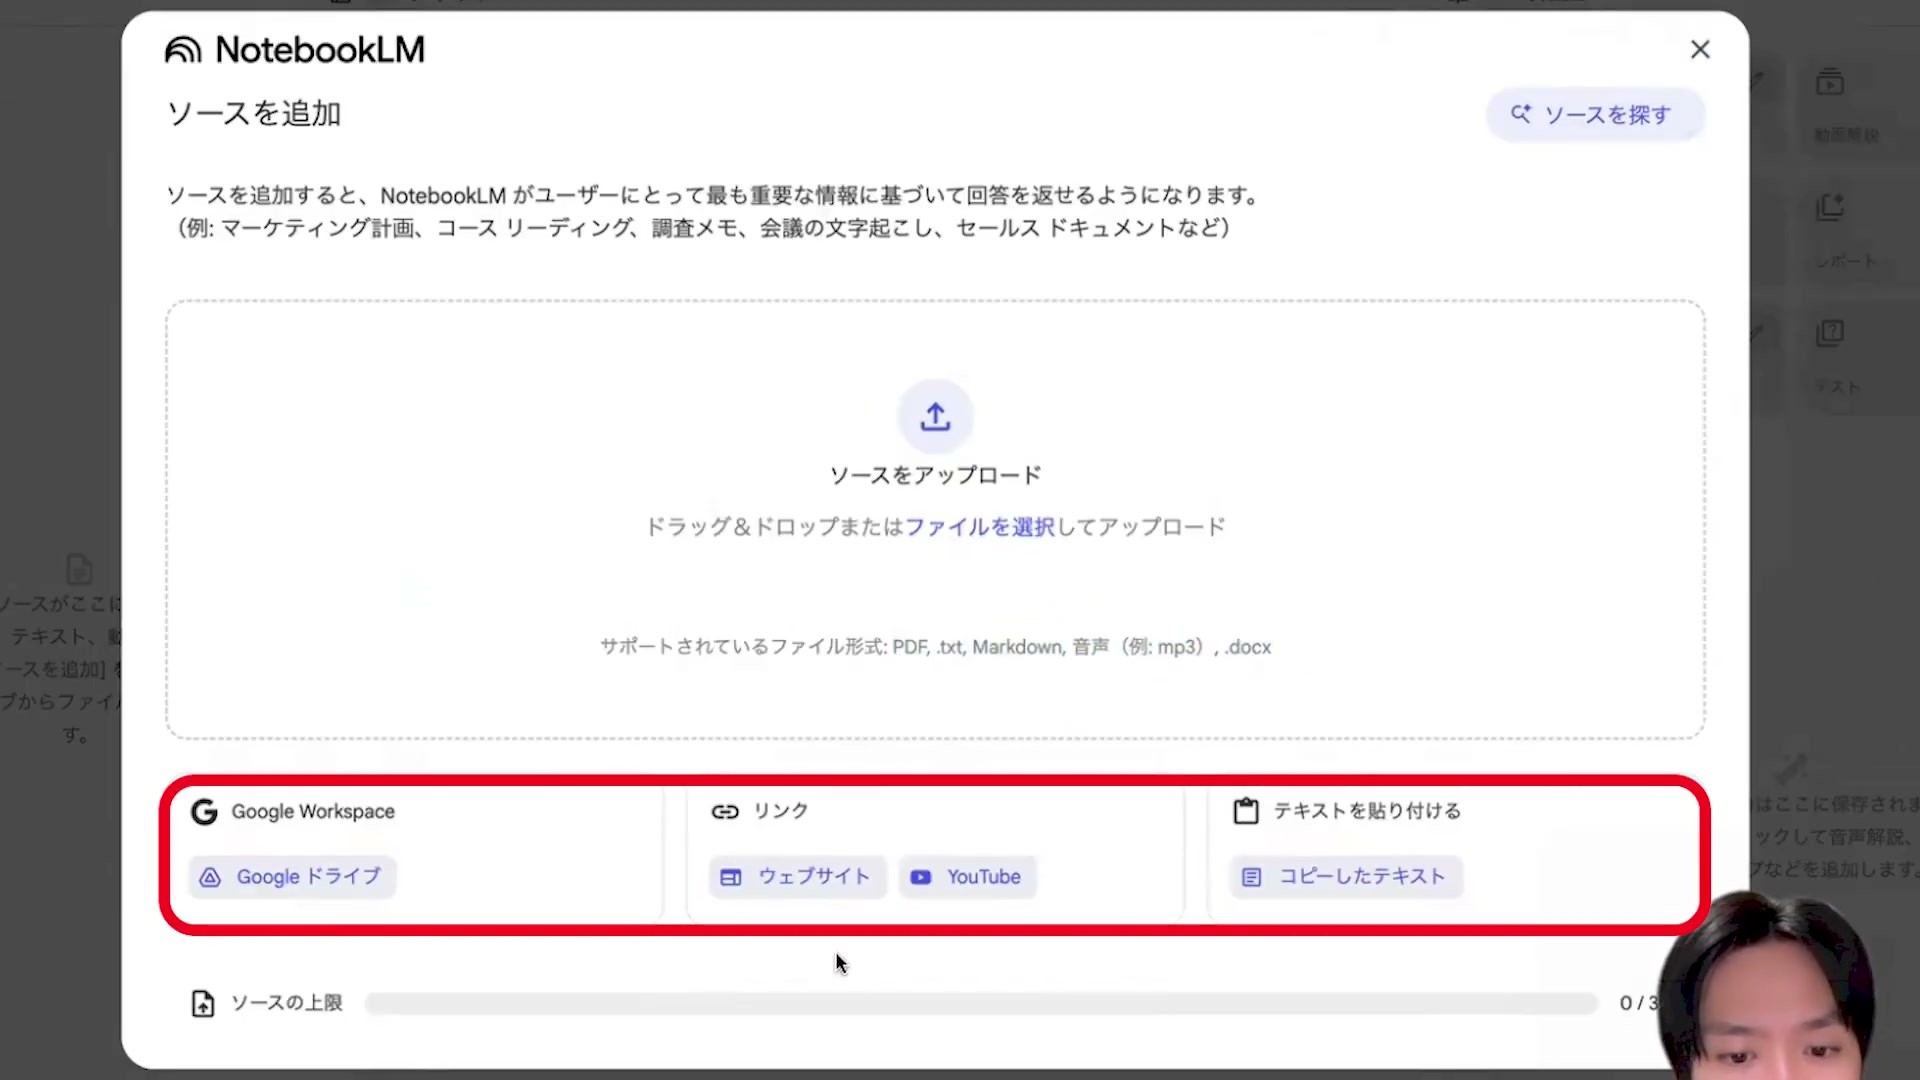This screenshot has height=1080, width=1920.
Task: Click the Google Workspace label
Action: click(x=313, y=812)
